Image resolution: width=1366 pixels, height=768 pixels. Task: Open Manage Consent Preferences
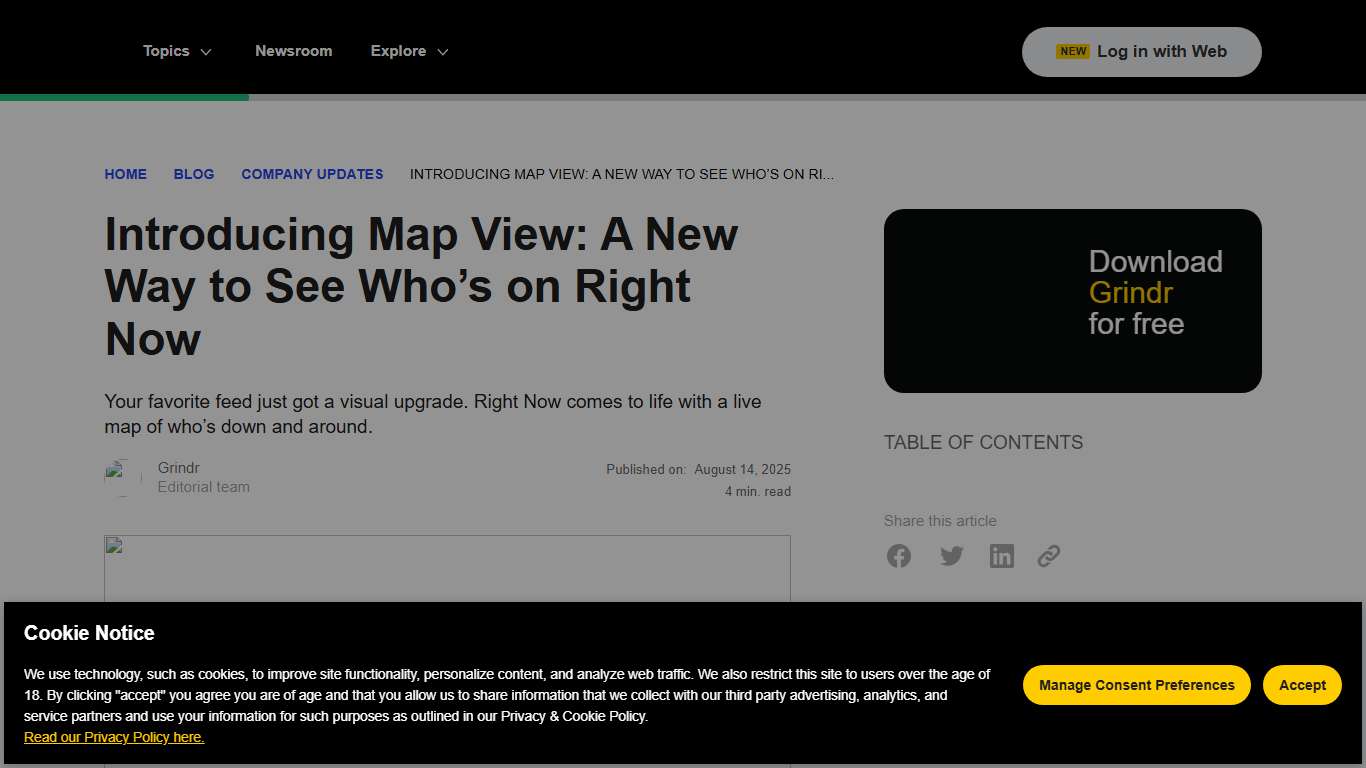[1136, 685]
